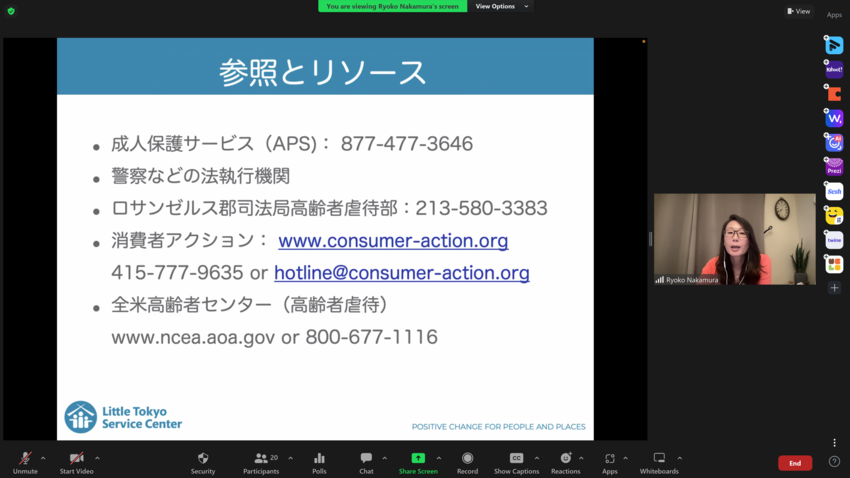Open the Participants list
Image resolution: width=850 pixels, height=478 pixels.
[261, 462]
